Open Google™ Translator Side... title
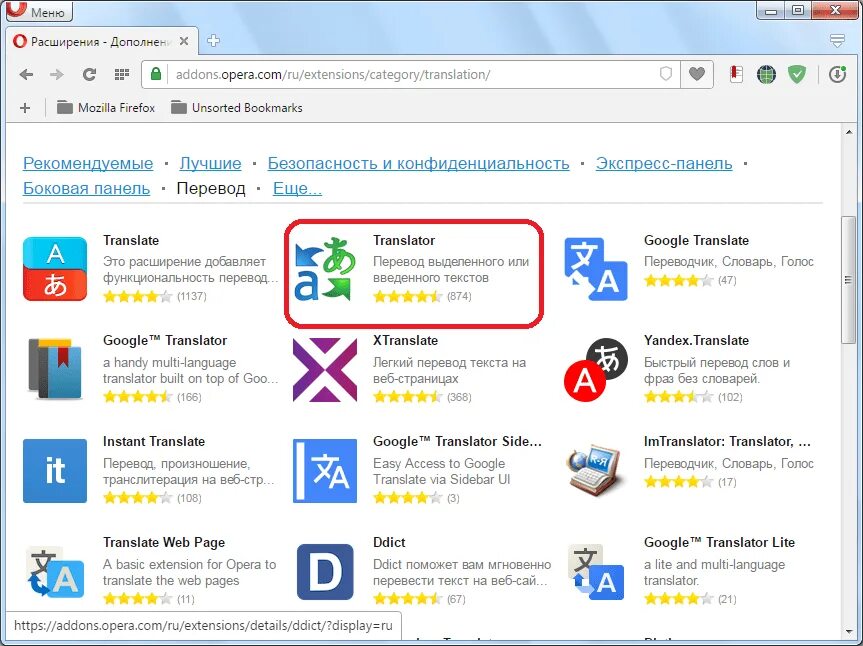The image size is (863, 646). (457, 441)
